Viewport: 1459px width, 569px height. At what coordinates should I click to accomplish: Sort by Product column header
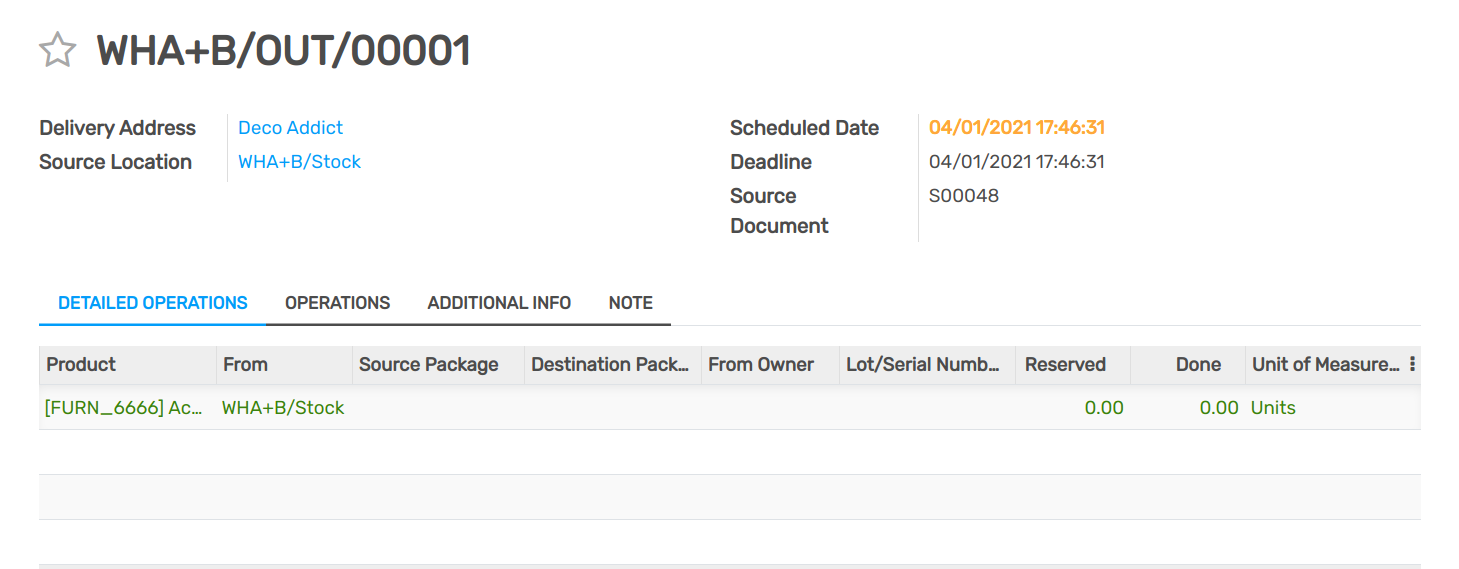(x=81, y=365)
